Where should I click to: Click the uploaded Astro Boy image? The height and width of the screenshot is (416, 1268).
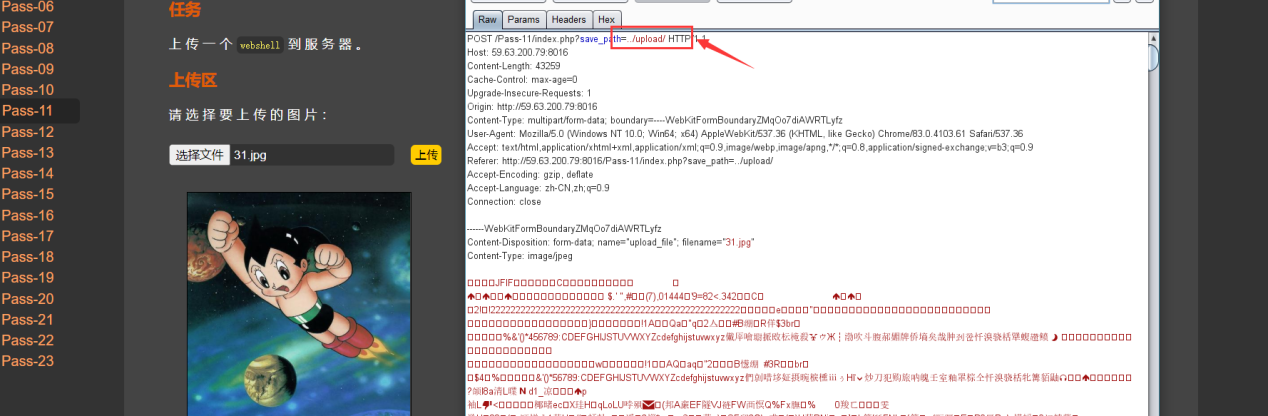pyautogui.click(x=299, y=304)
